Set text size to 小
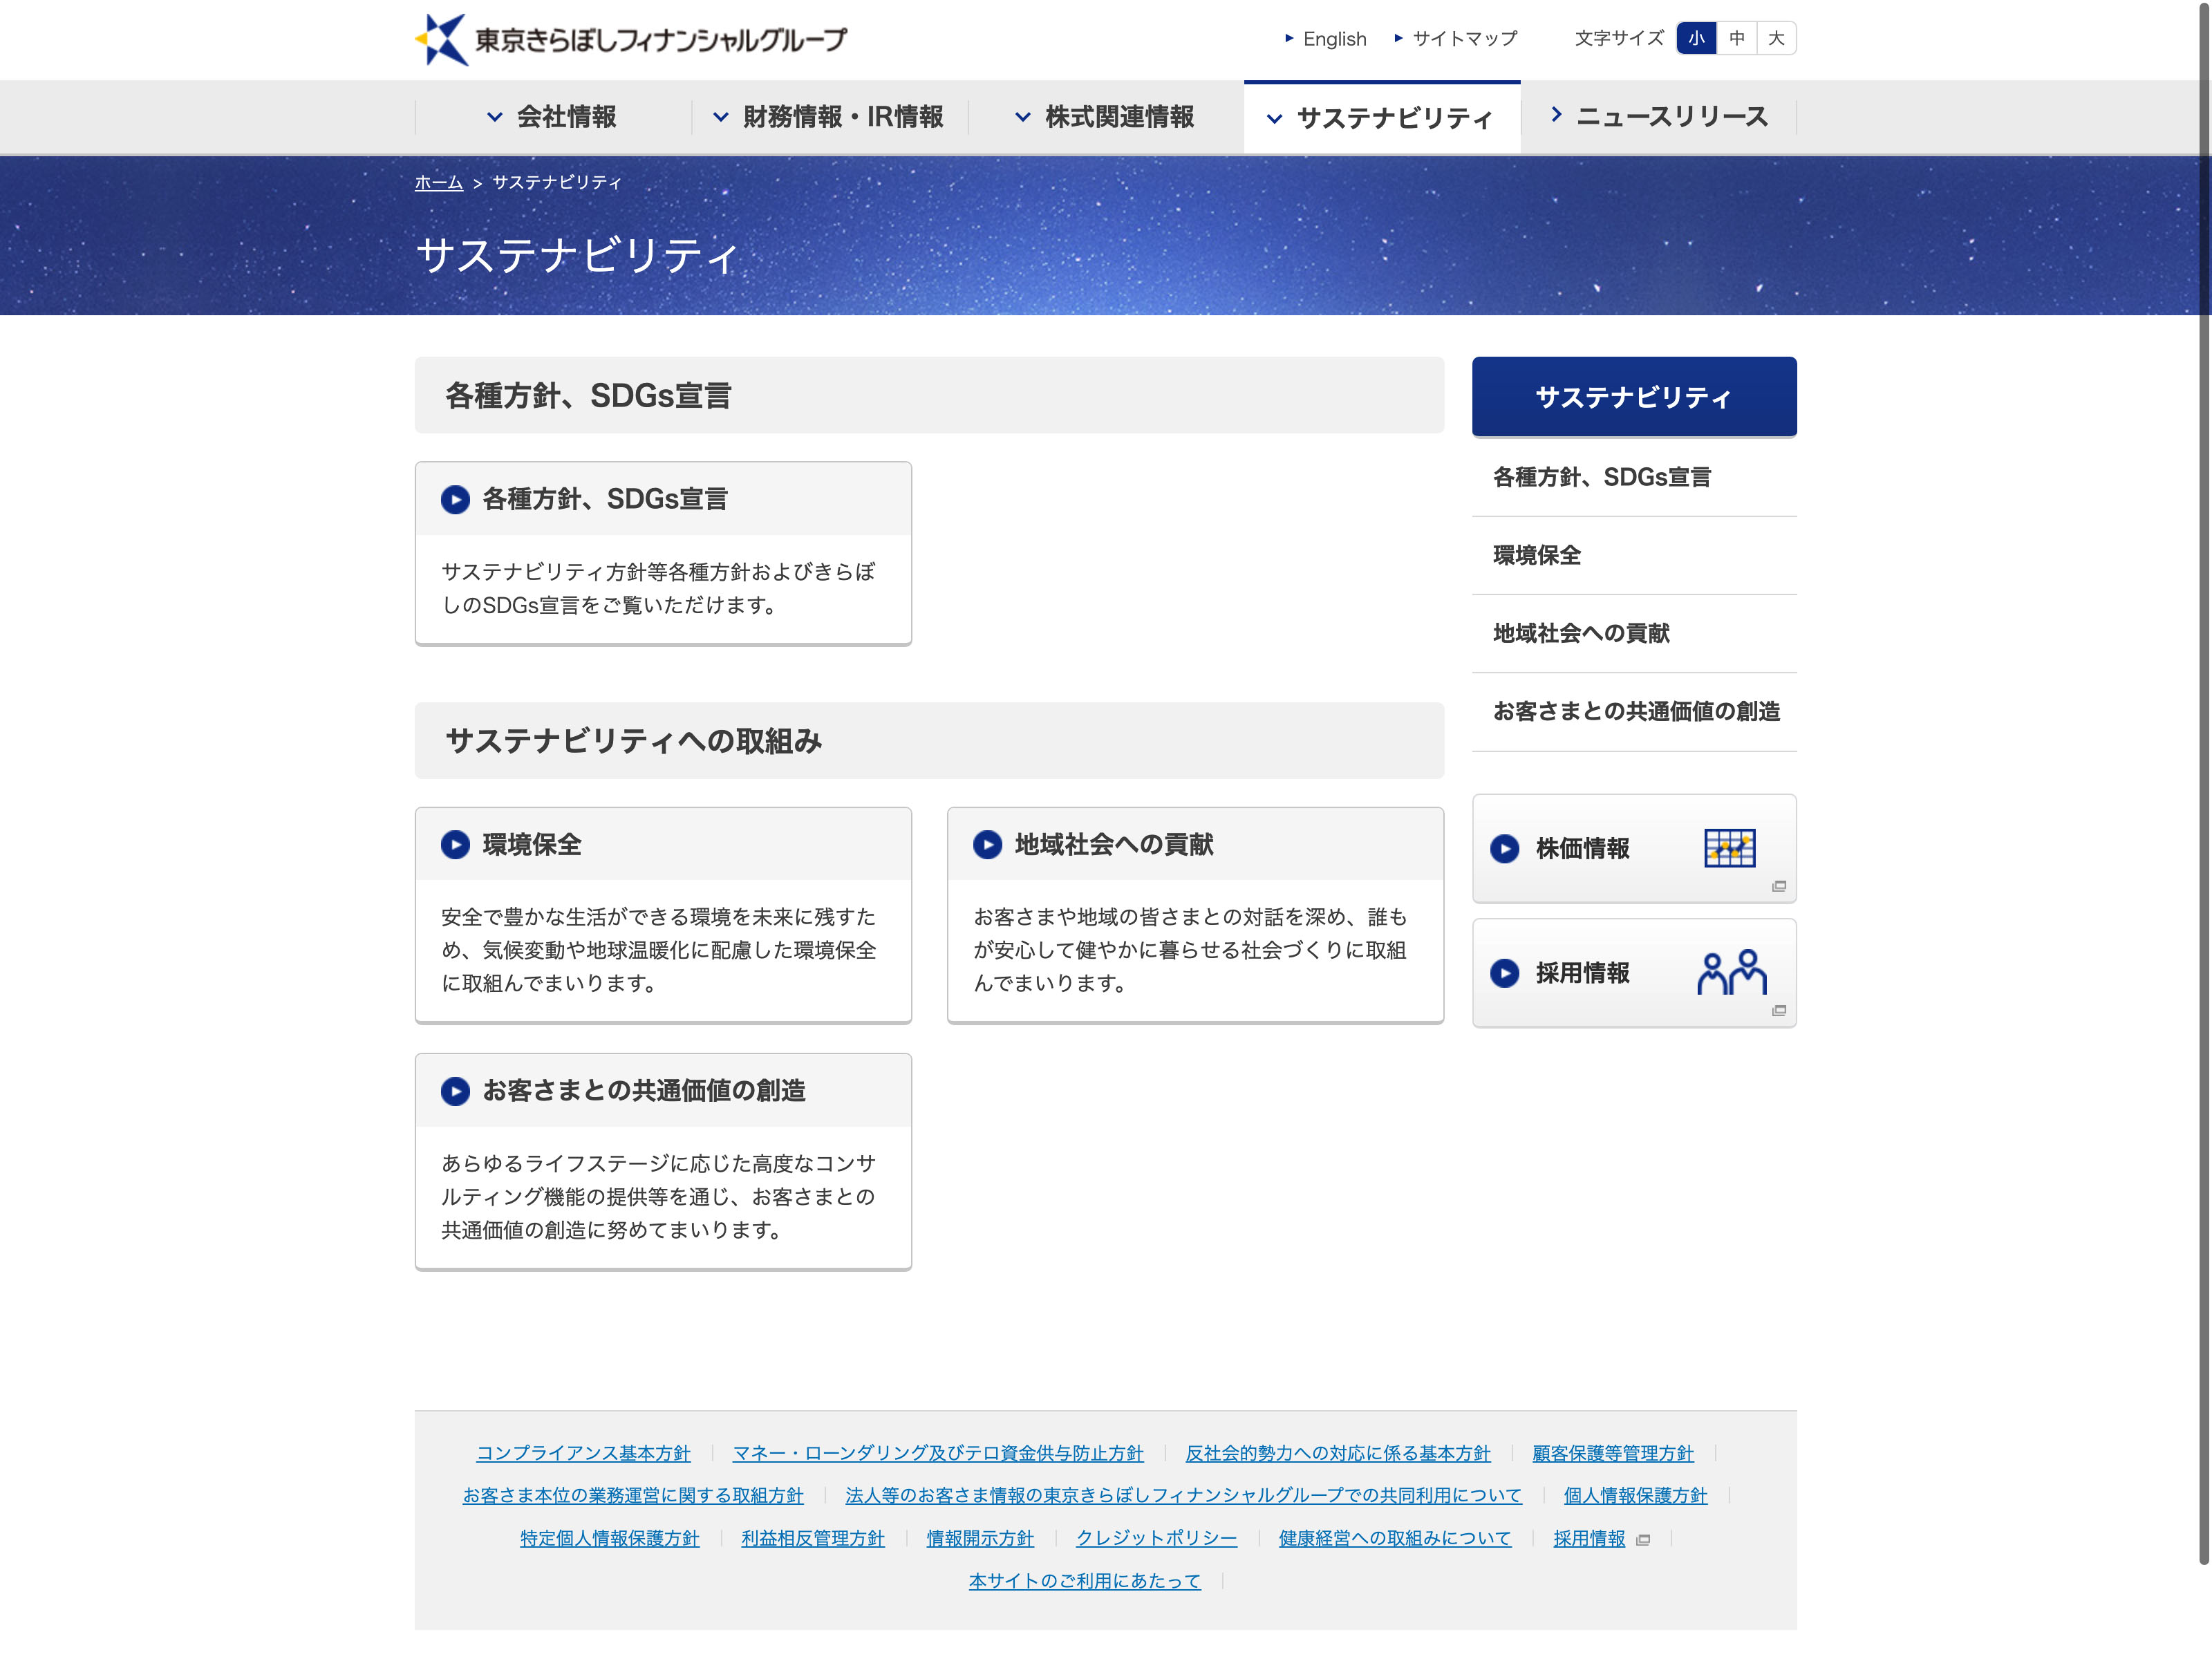 [x=1696, y=38]
